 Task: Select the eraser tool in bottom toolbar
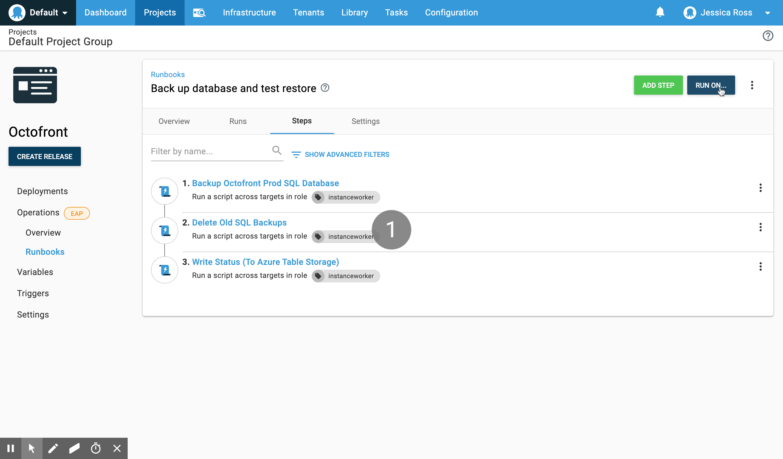pyautogui.click(x=74, y=449)
